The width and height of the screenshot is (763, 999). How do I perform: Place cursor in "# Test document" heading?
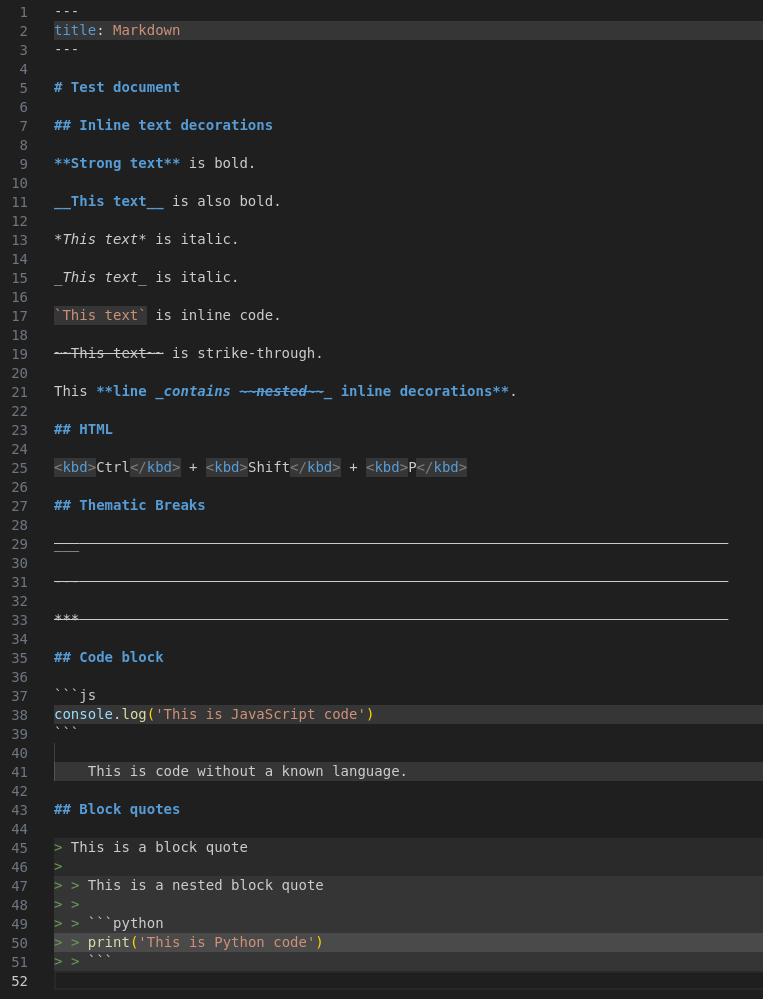[117, 87]
